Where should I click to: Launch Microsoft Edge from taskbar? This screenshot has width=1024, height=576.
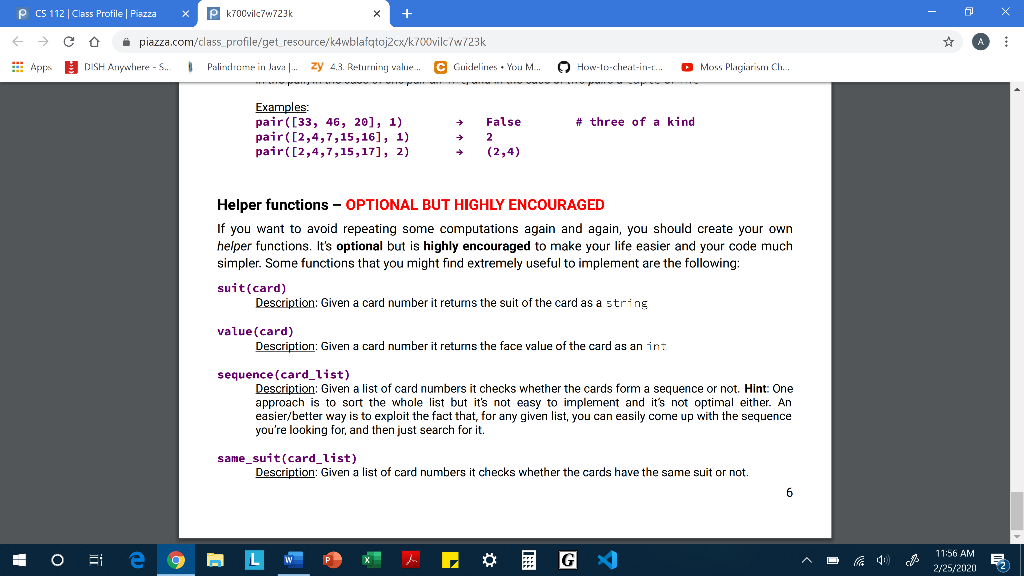click(x=136, y=560)
